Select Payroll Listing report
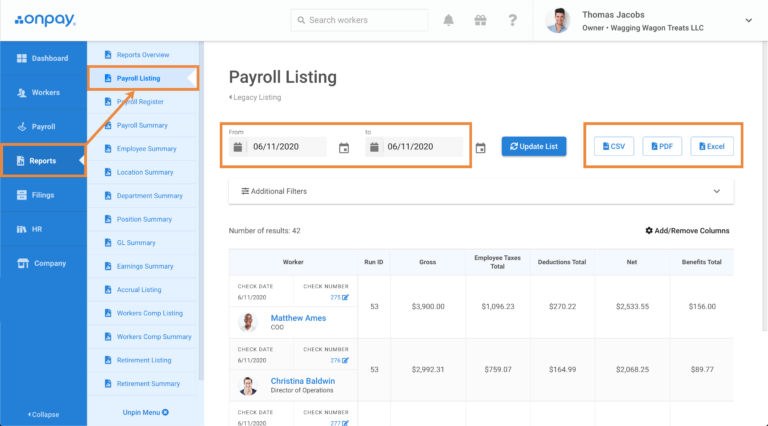This screenshot has width=768, height=426. coord(142,78)
